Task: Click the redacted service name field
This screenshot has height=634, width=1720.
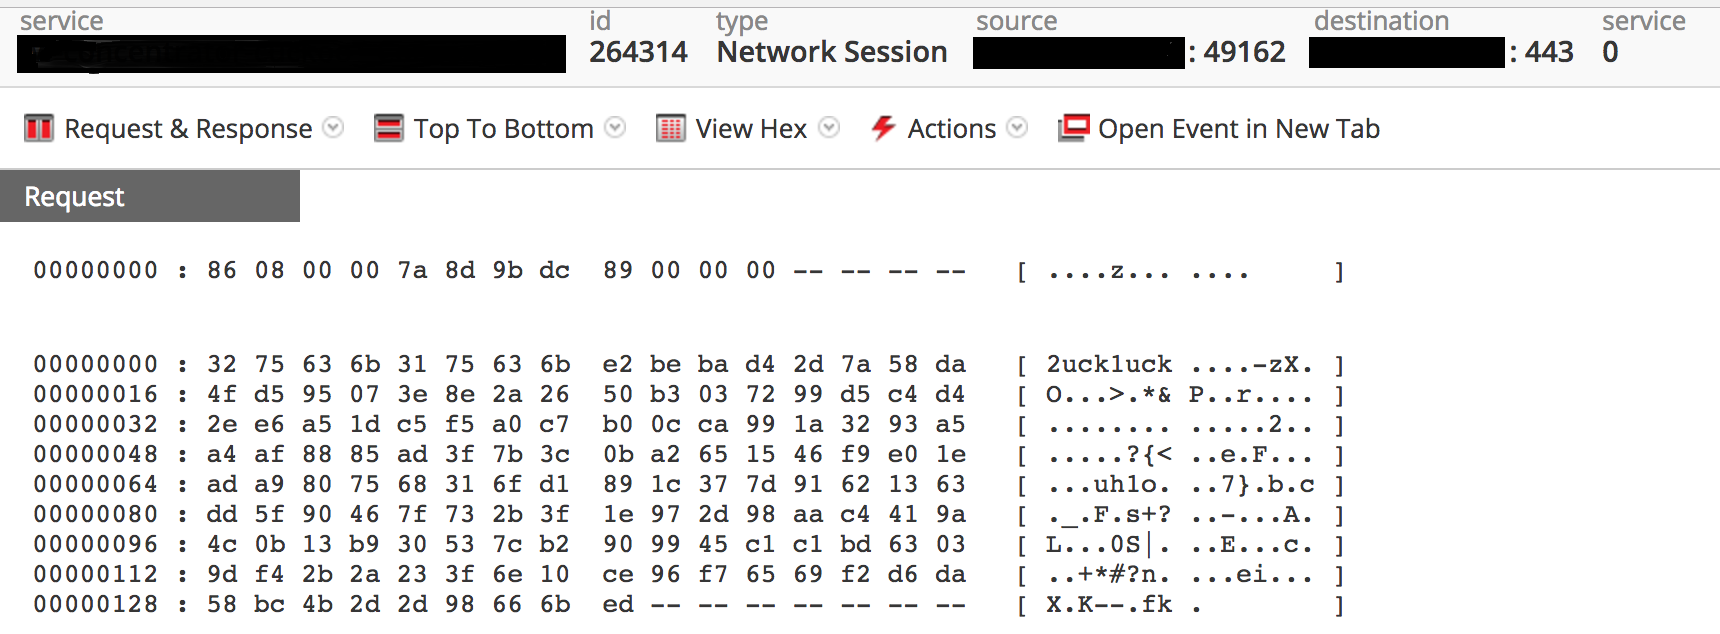Action: pyautogui.click(x=290, y=51)
